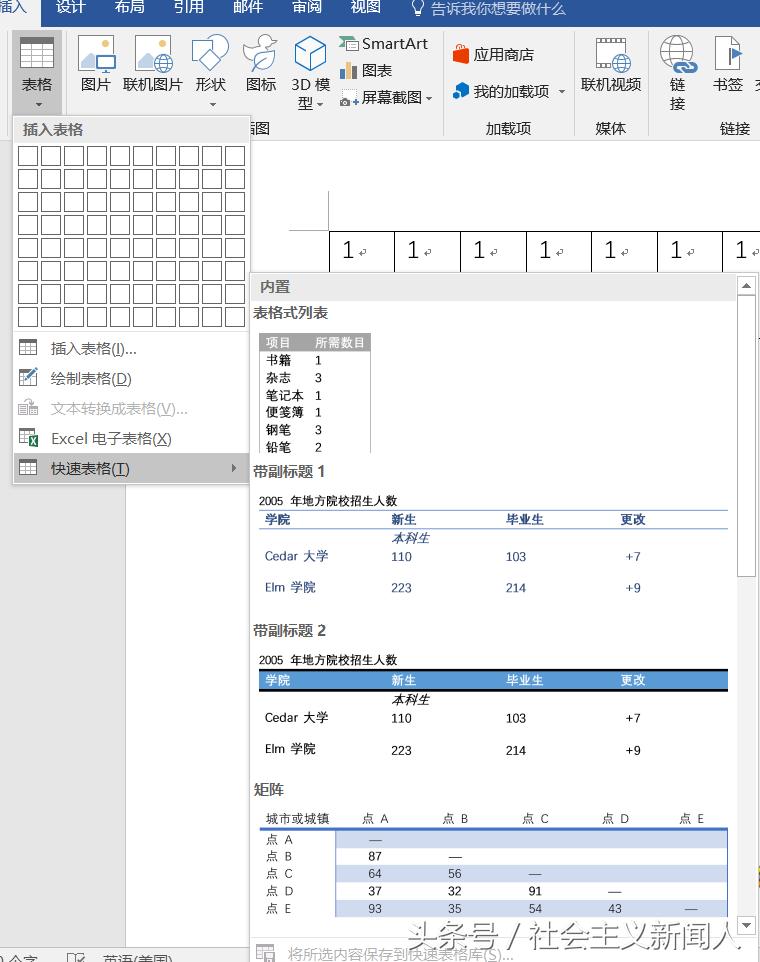This screenshot has height=962, width=760.
Task: Switch to the 审阅 tab
Action: pos(307,7)
